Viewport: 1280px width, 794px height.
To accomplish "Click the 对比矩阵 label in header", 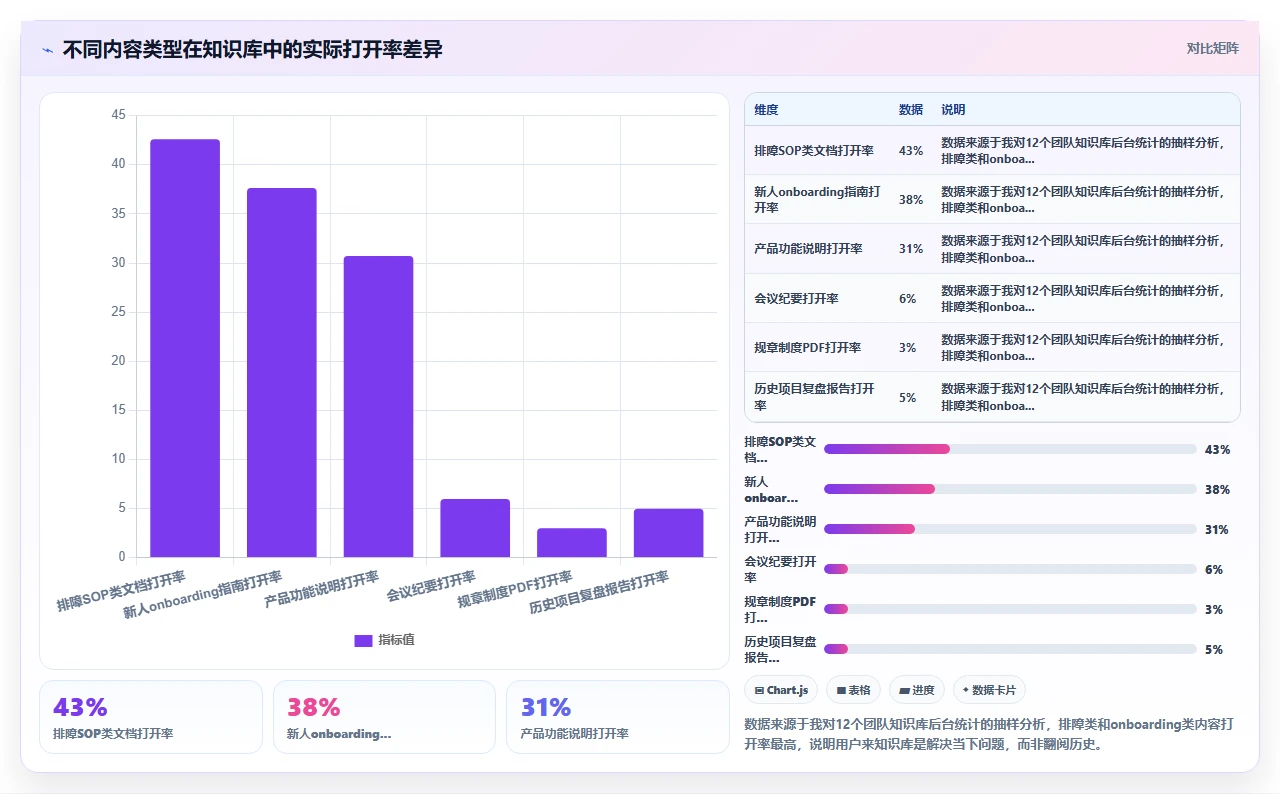I will pyautogui.click(x=1213, y=48).
